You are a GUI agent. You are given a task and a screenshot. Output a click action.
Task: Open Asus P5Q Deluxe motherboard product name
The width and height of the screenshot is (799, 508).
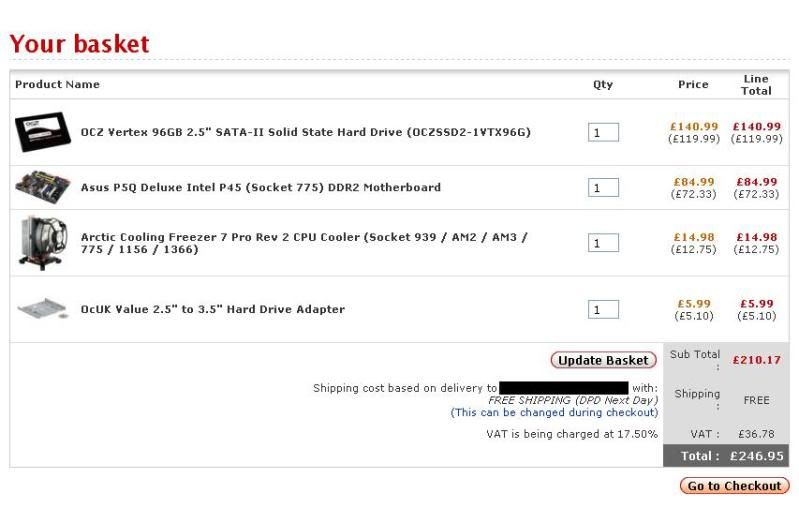(x=260, y=187)
